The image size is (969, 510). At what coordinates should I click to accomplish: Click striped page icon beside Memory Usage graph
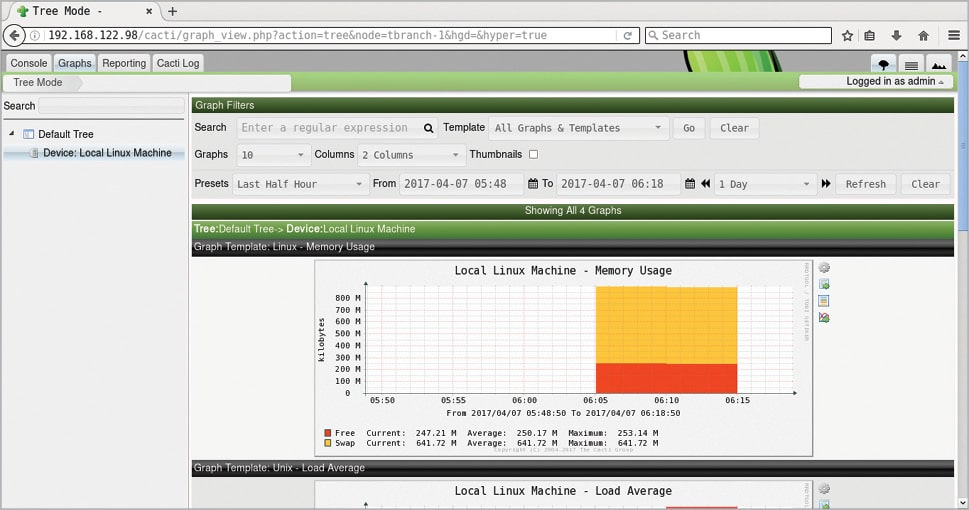pos(824,301)
